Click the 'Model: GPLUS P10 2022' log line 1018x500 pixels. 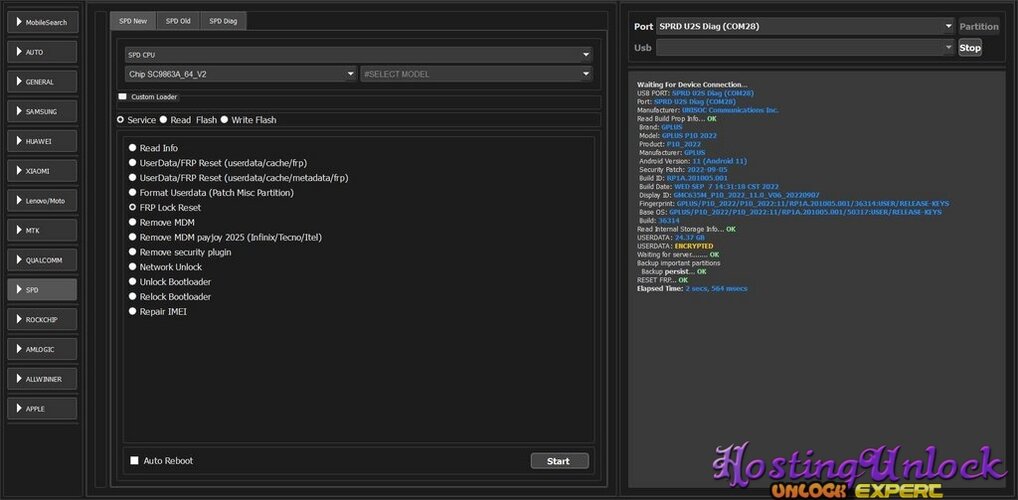678,136
